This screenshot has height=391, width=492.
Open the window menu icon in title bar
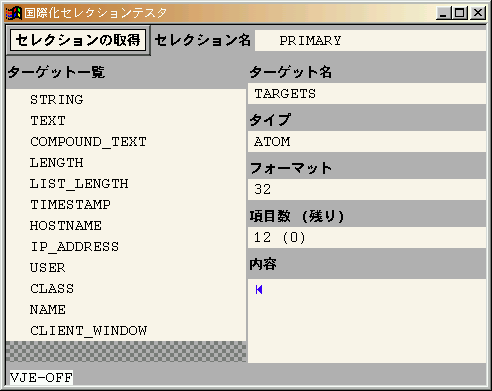(14, 13)
